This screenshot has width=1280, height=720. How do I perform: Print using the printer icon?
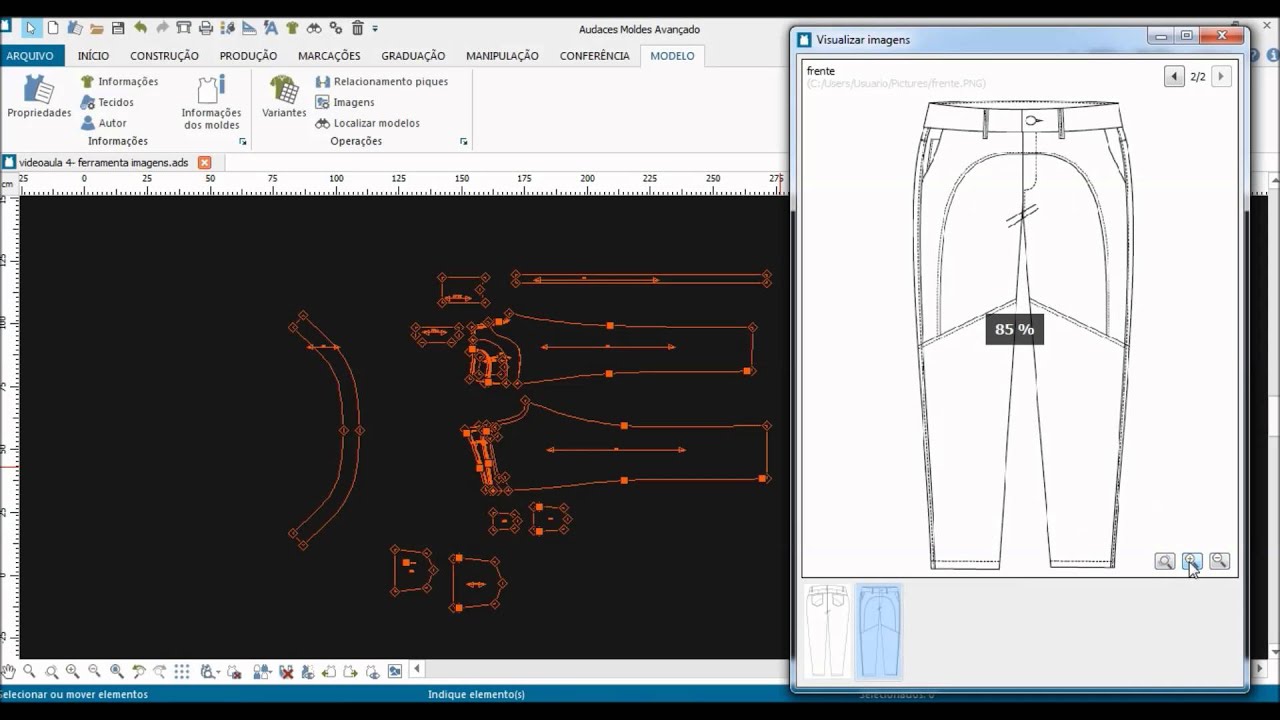(205, 28)
